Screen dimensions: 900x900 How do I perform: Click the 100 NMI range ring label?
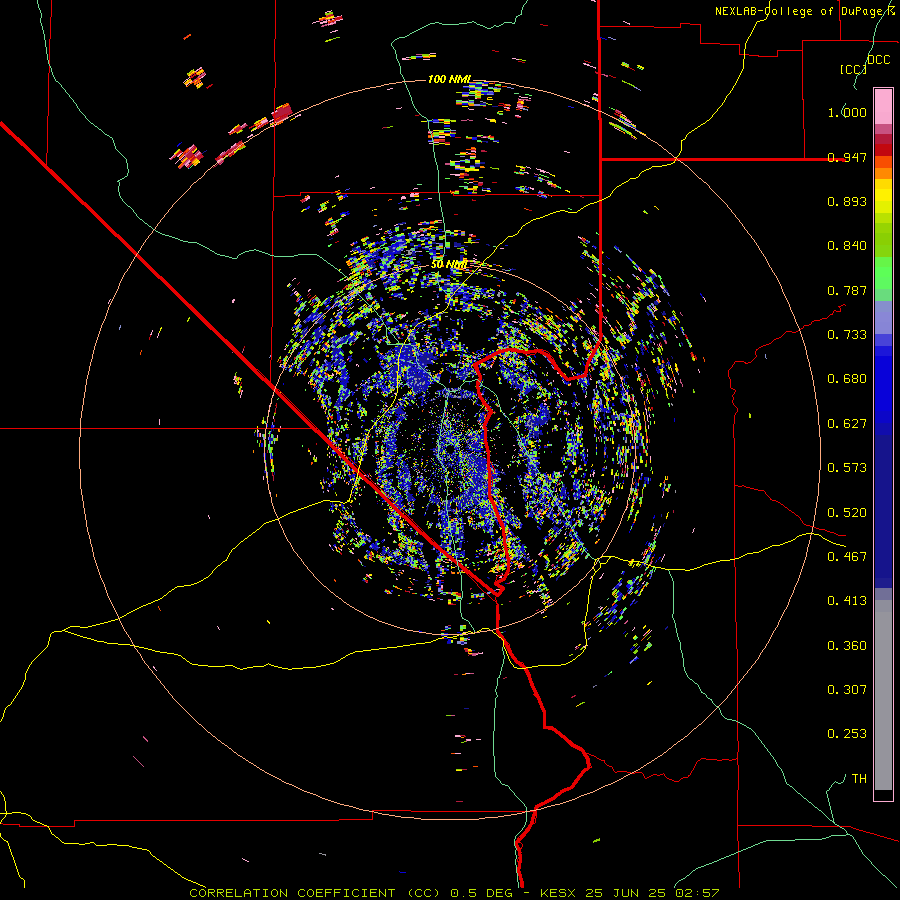449,79
